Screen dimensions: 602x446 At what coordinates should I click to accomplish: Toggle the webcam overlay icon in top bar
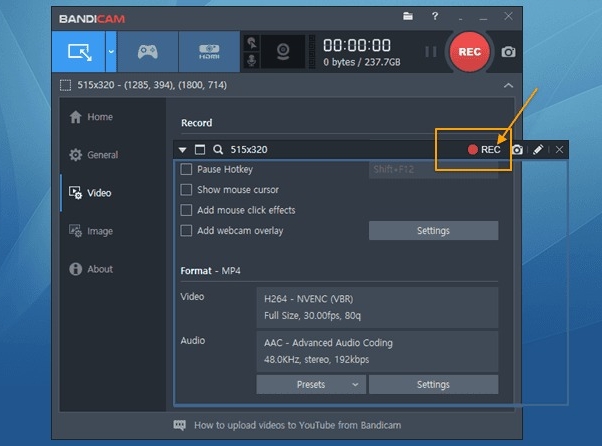[x=283, y=52]
